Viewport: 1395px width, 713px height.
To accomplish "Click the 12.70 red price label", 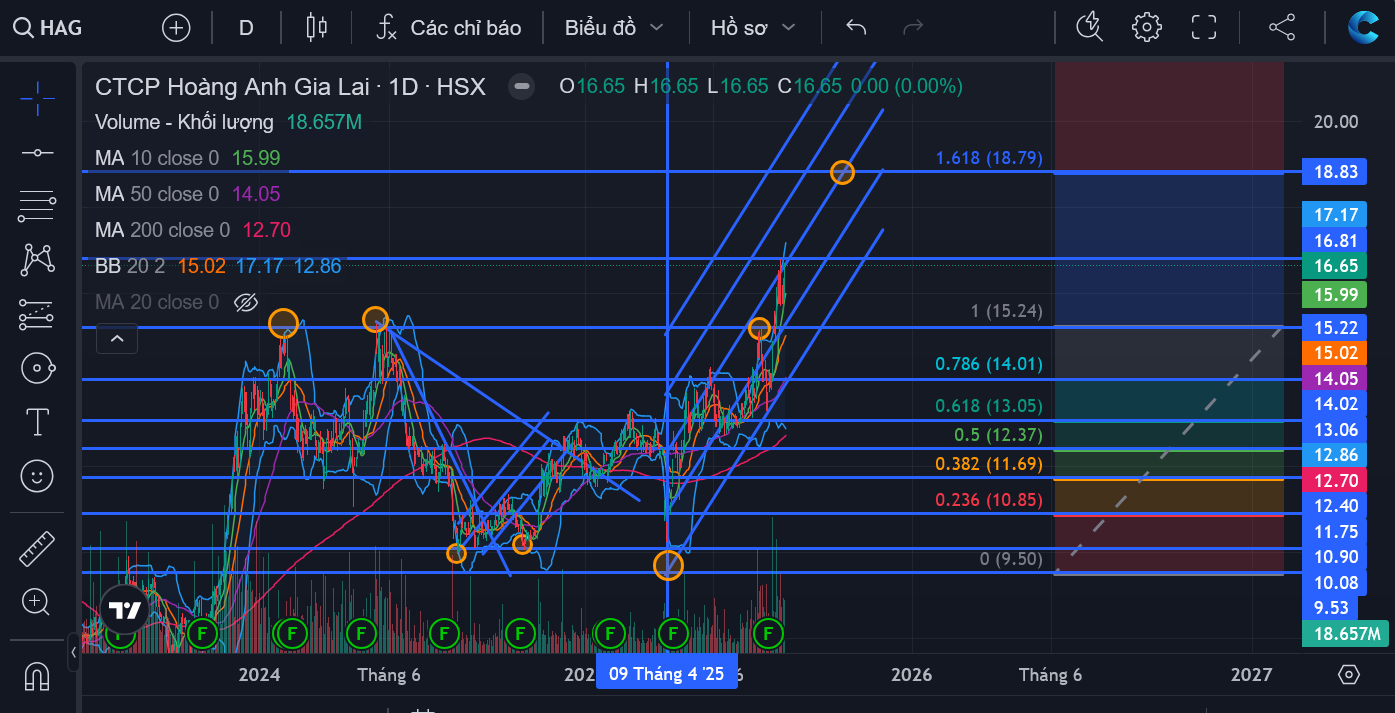I will coord(1335,480).
